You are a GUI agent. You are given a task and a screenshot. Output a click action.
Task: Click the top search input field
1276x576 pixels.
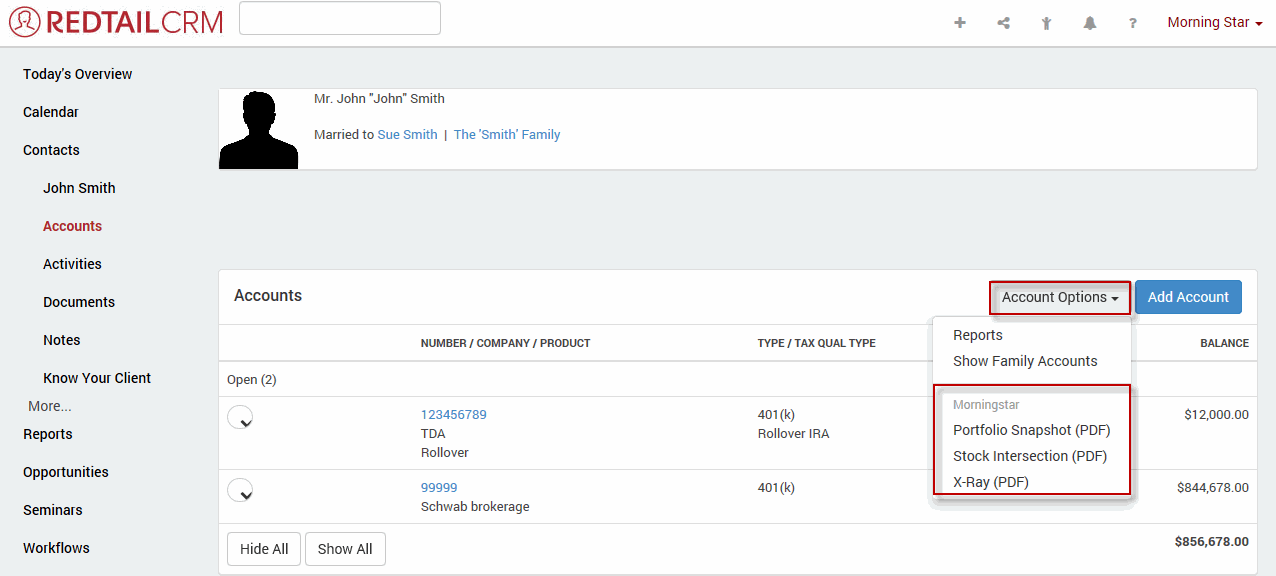click(339, 19)
